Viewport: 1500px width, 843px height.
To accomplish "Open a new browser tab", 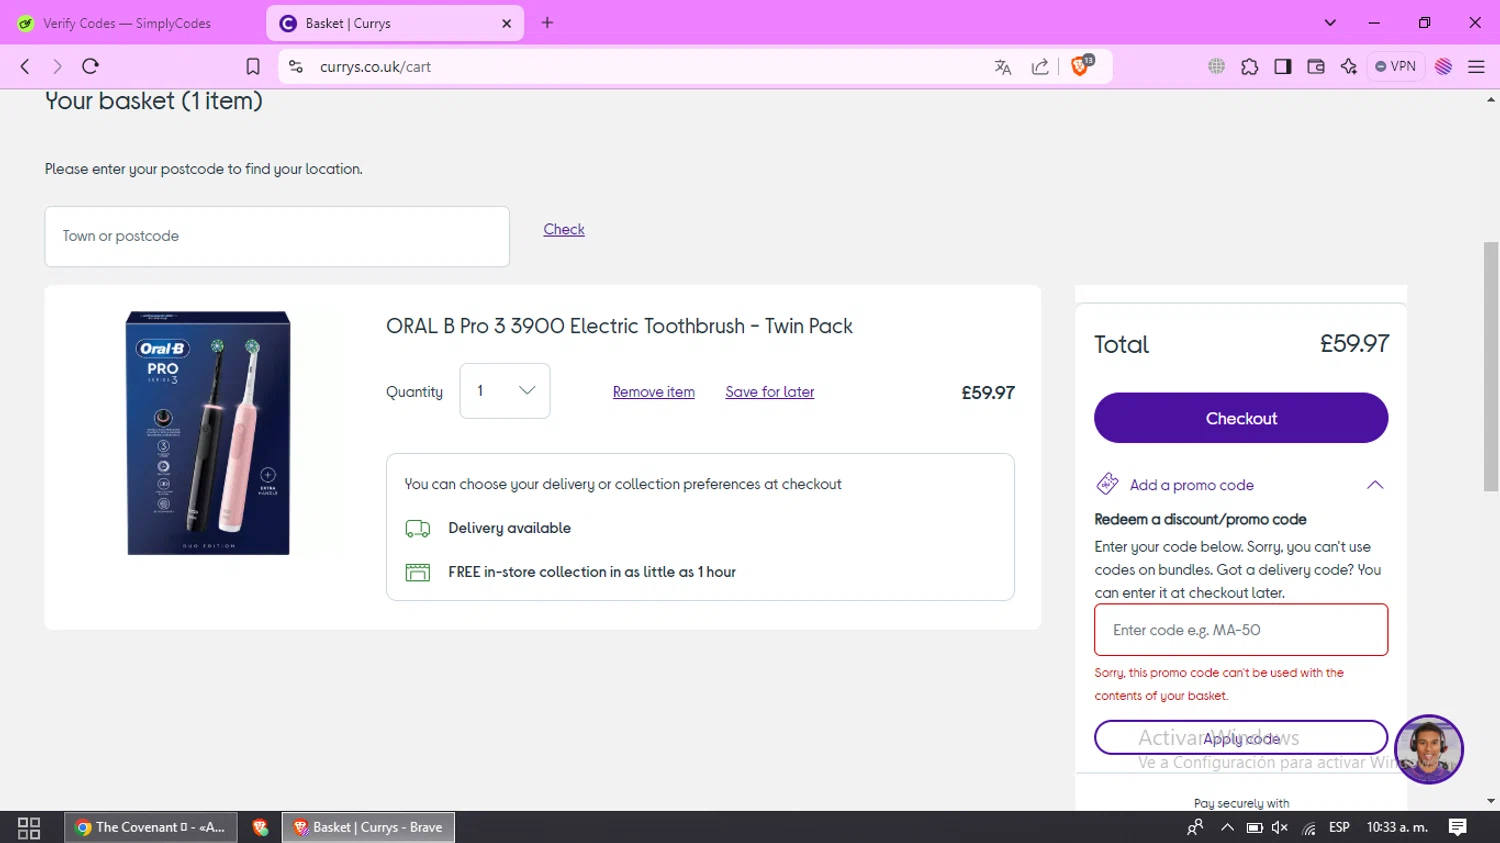I will tap(547, 23).
